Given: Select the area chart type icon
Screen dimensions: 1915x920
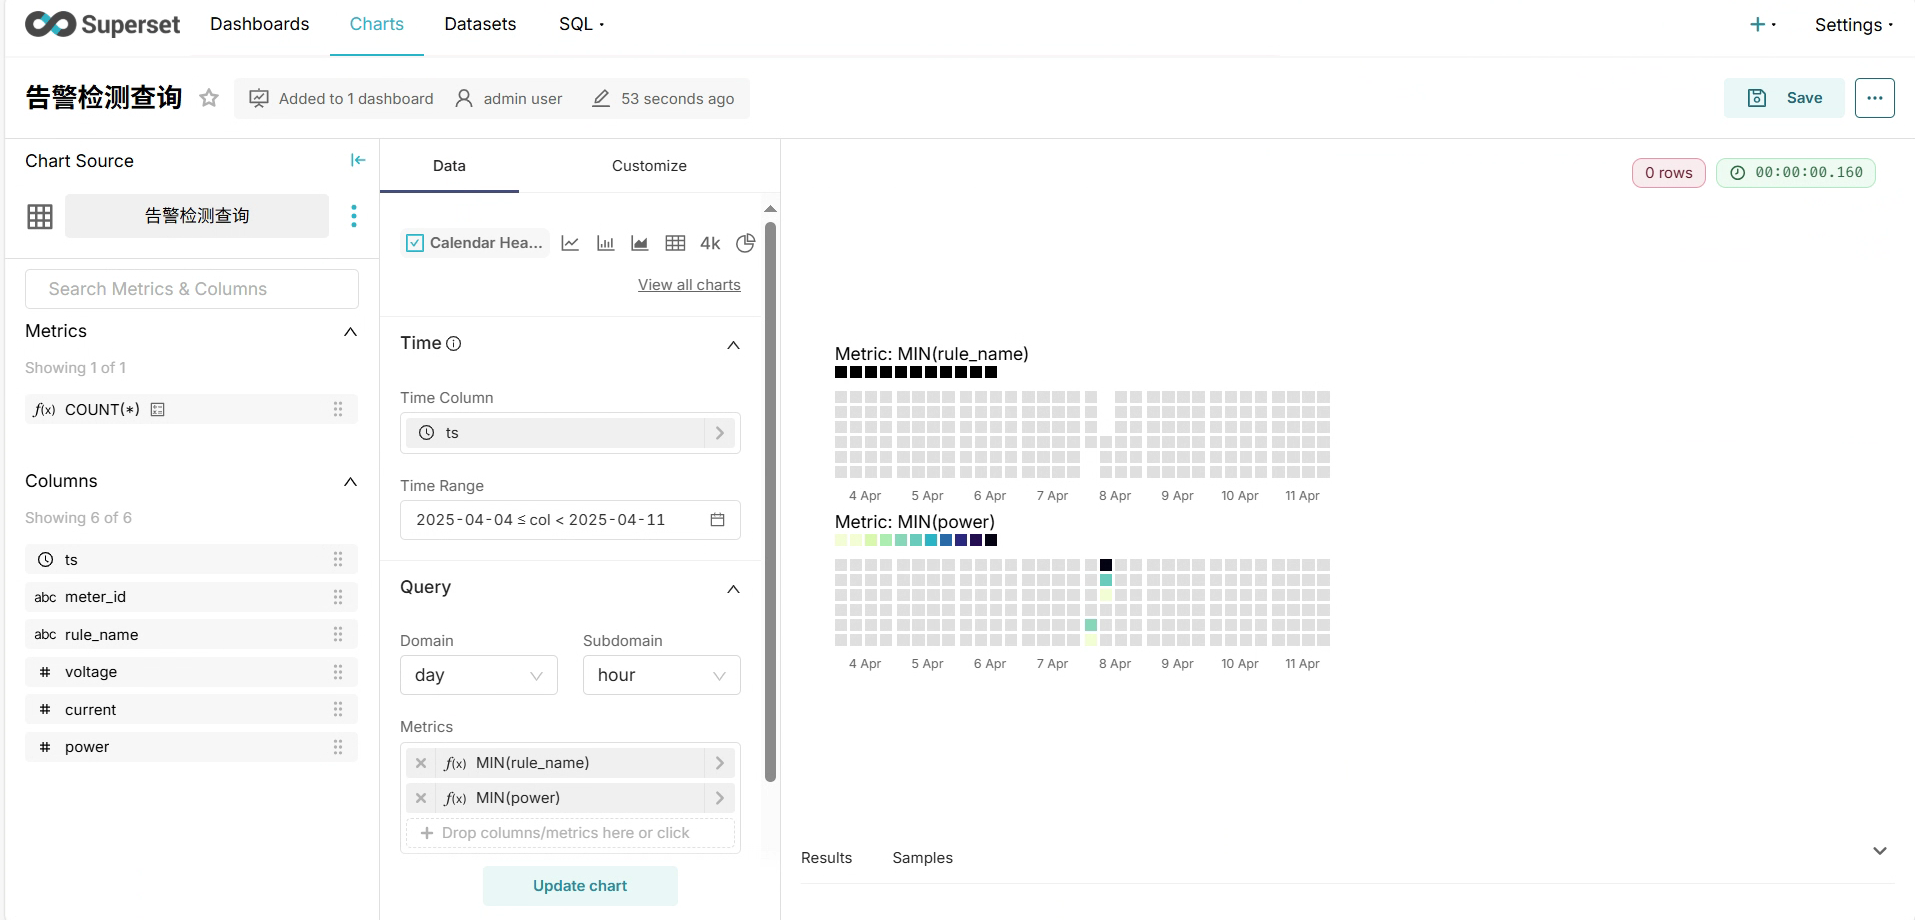Looking at the screenshot, I should 640,243.
